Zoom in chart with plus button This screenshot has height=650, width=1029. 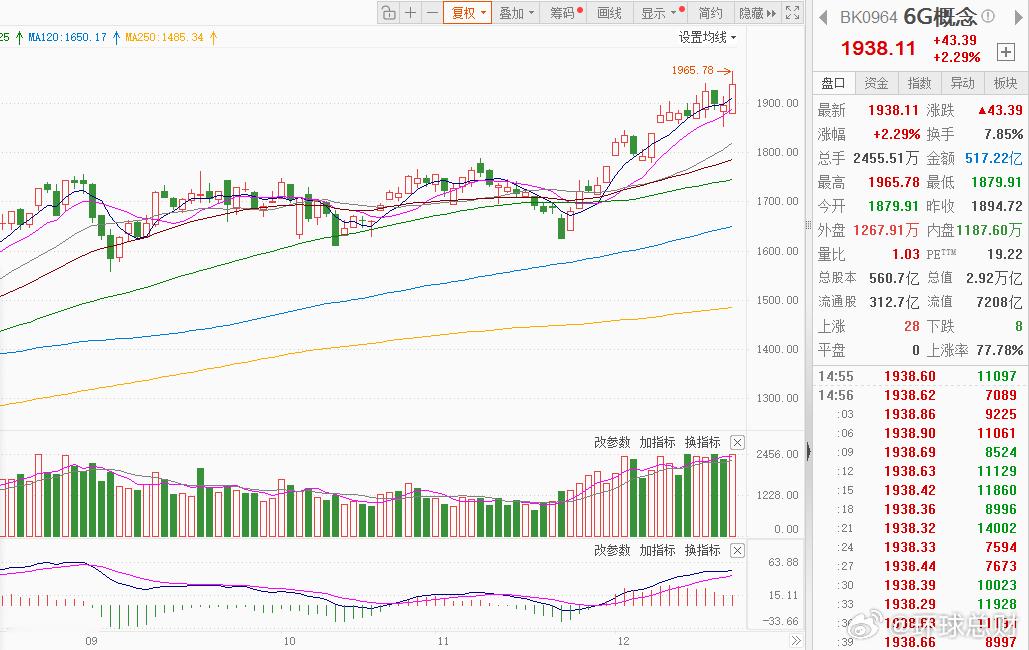(x=411, y=12)
